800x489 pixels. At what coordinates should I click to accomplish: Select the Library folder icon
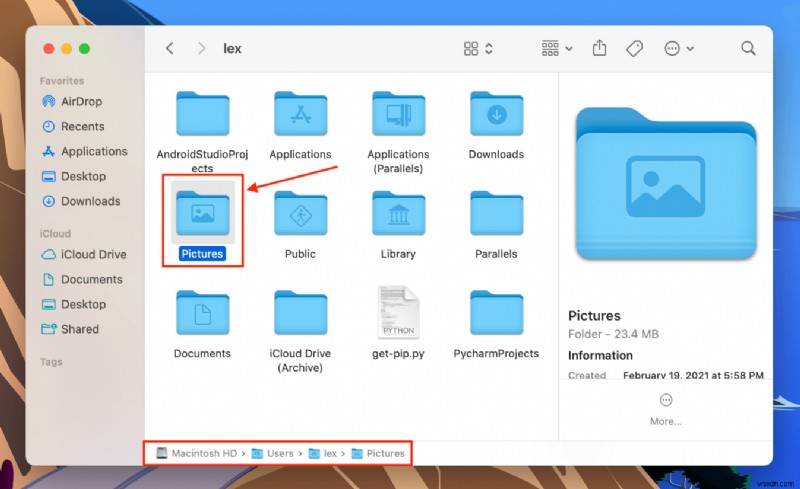(x=398, y=213)
